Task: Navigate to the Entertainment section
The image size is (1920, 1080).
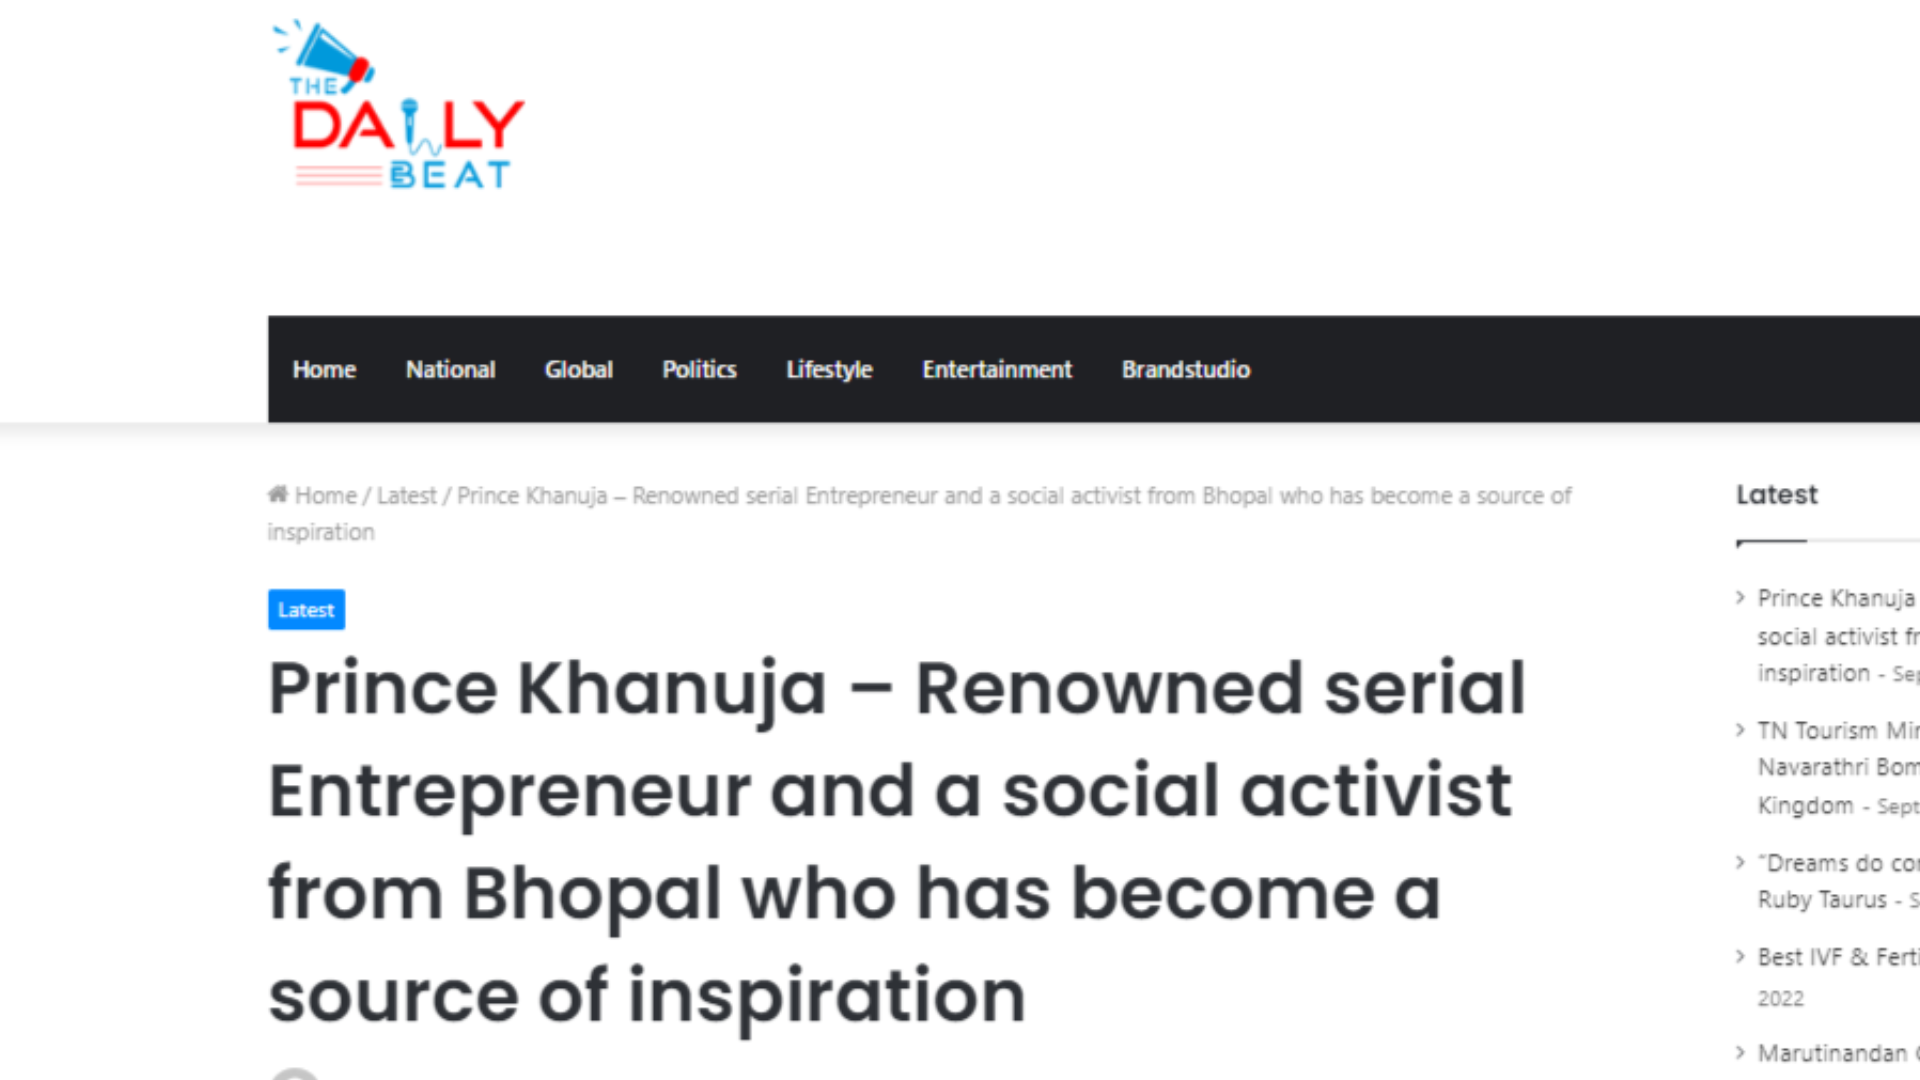Action: click(x=997, y=369)
